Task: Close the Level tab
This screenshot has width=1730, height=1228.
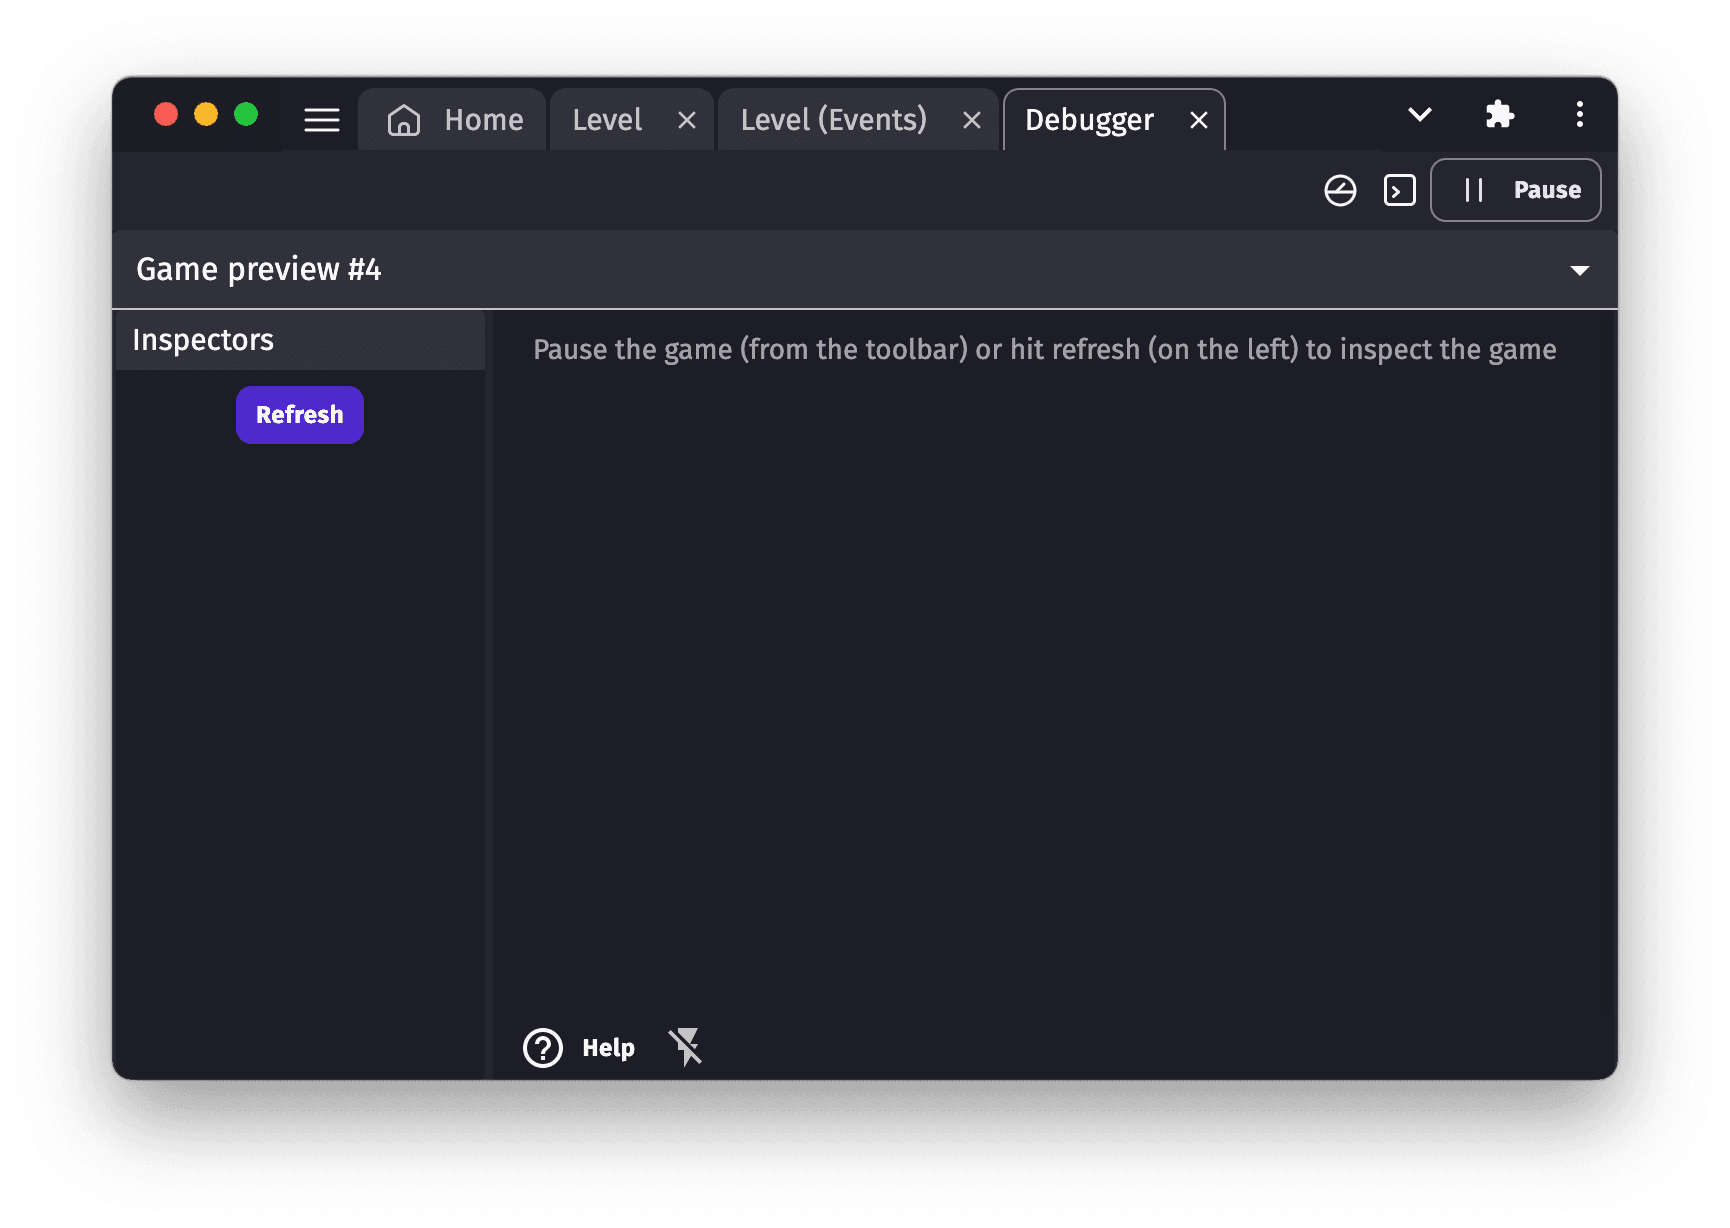Action: point(687,121)
